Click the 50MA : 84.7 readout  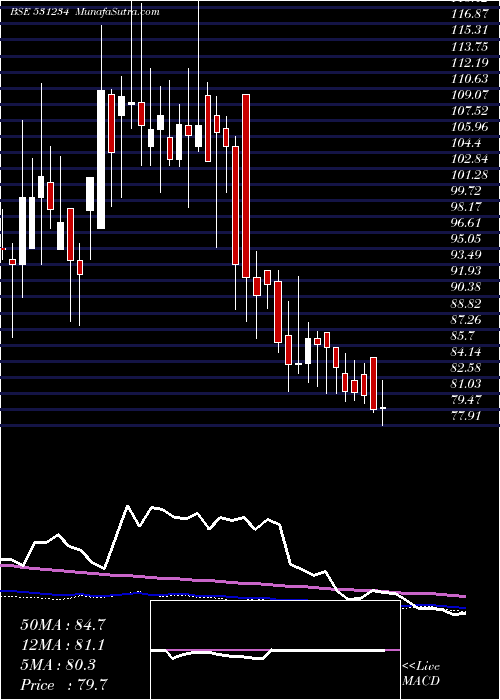(x=63, y=625)
